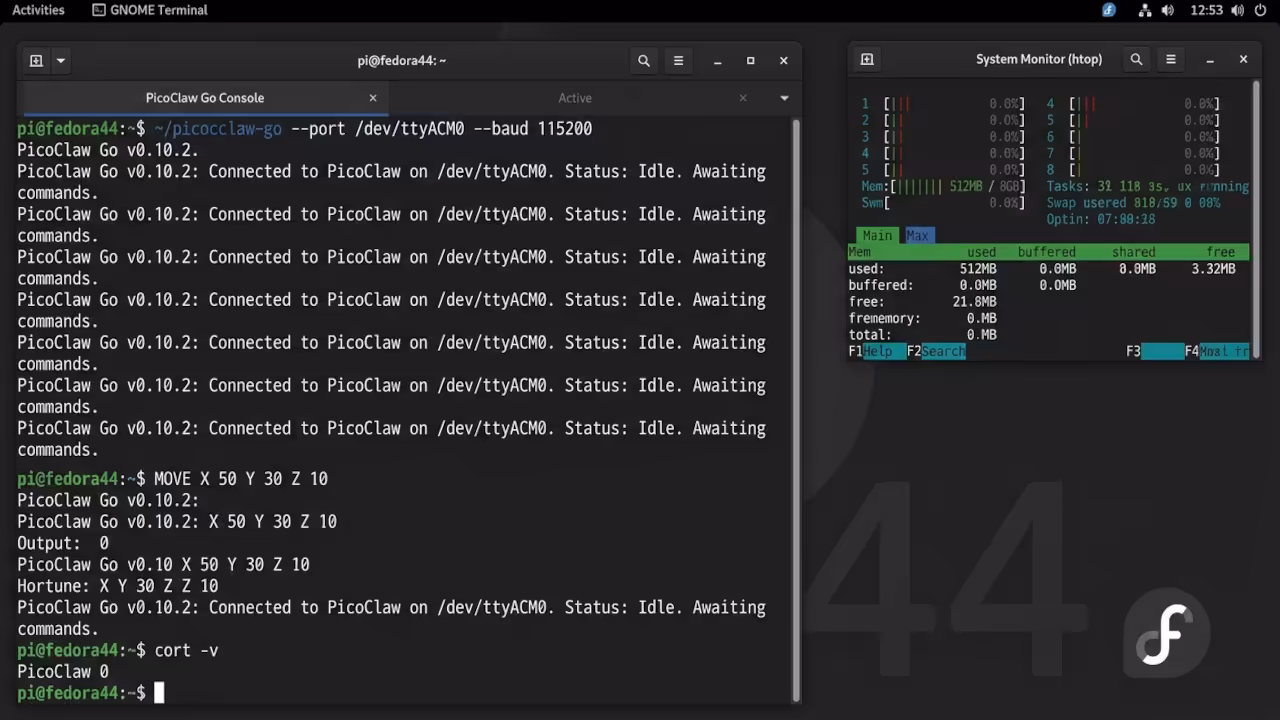Click the 'PicoClaw 0' output line

click(63, 672)
